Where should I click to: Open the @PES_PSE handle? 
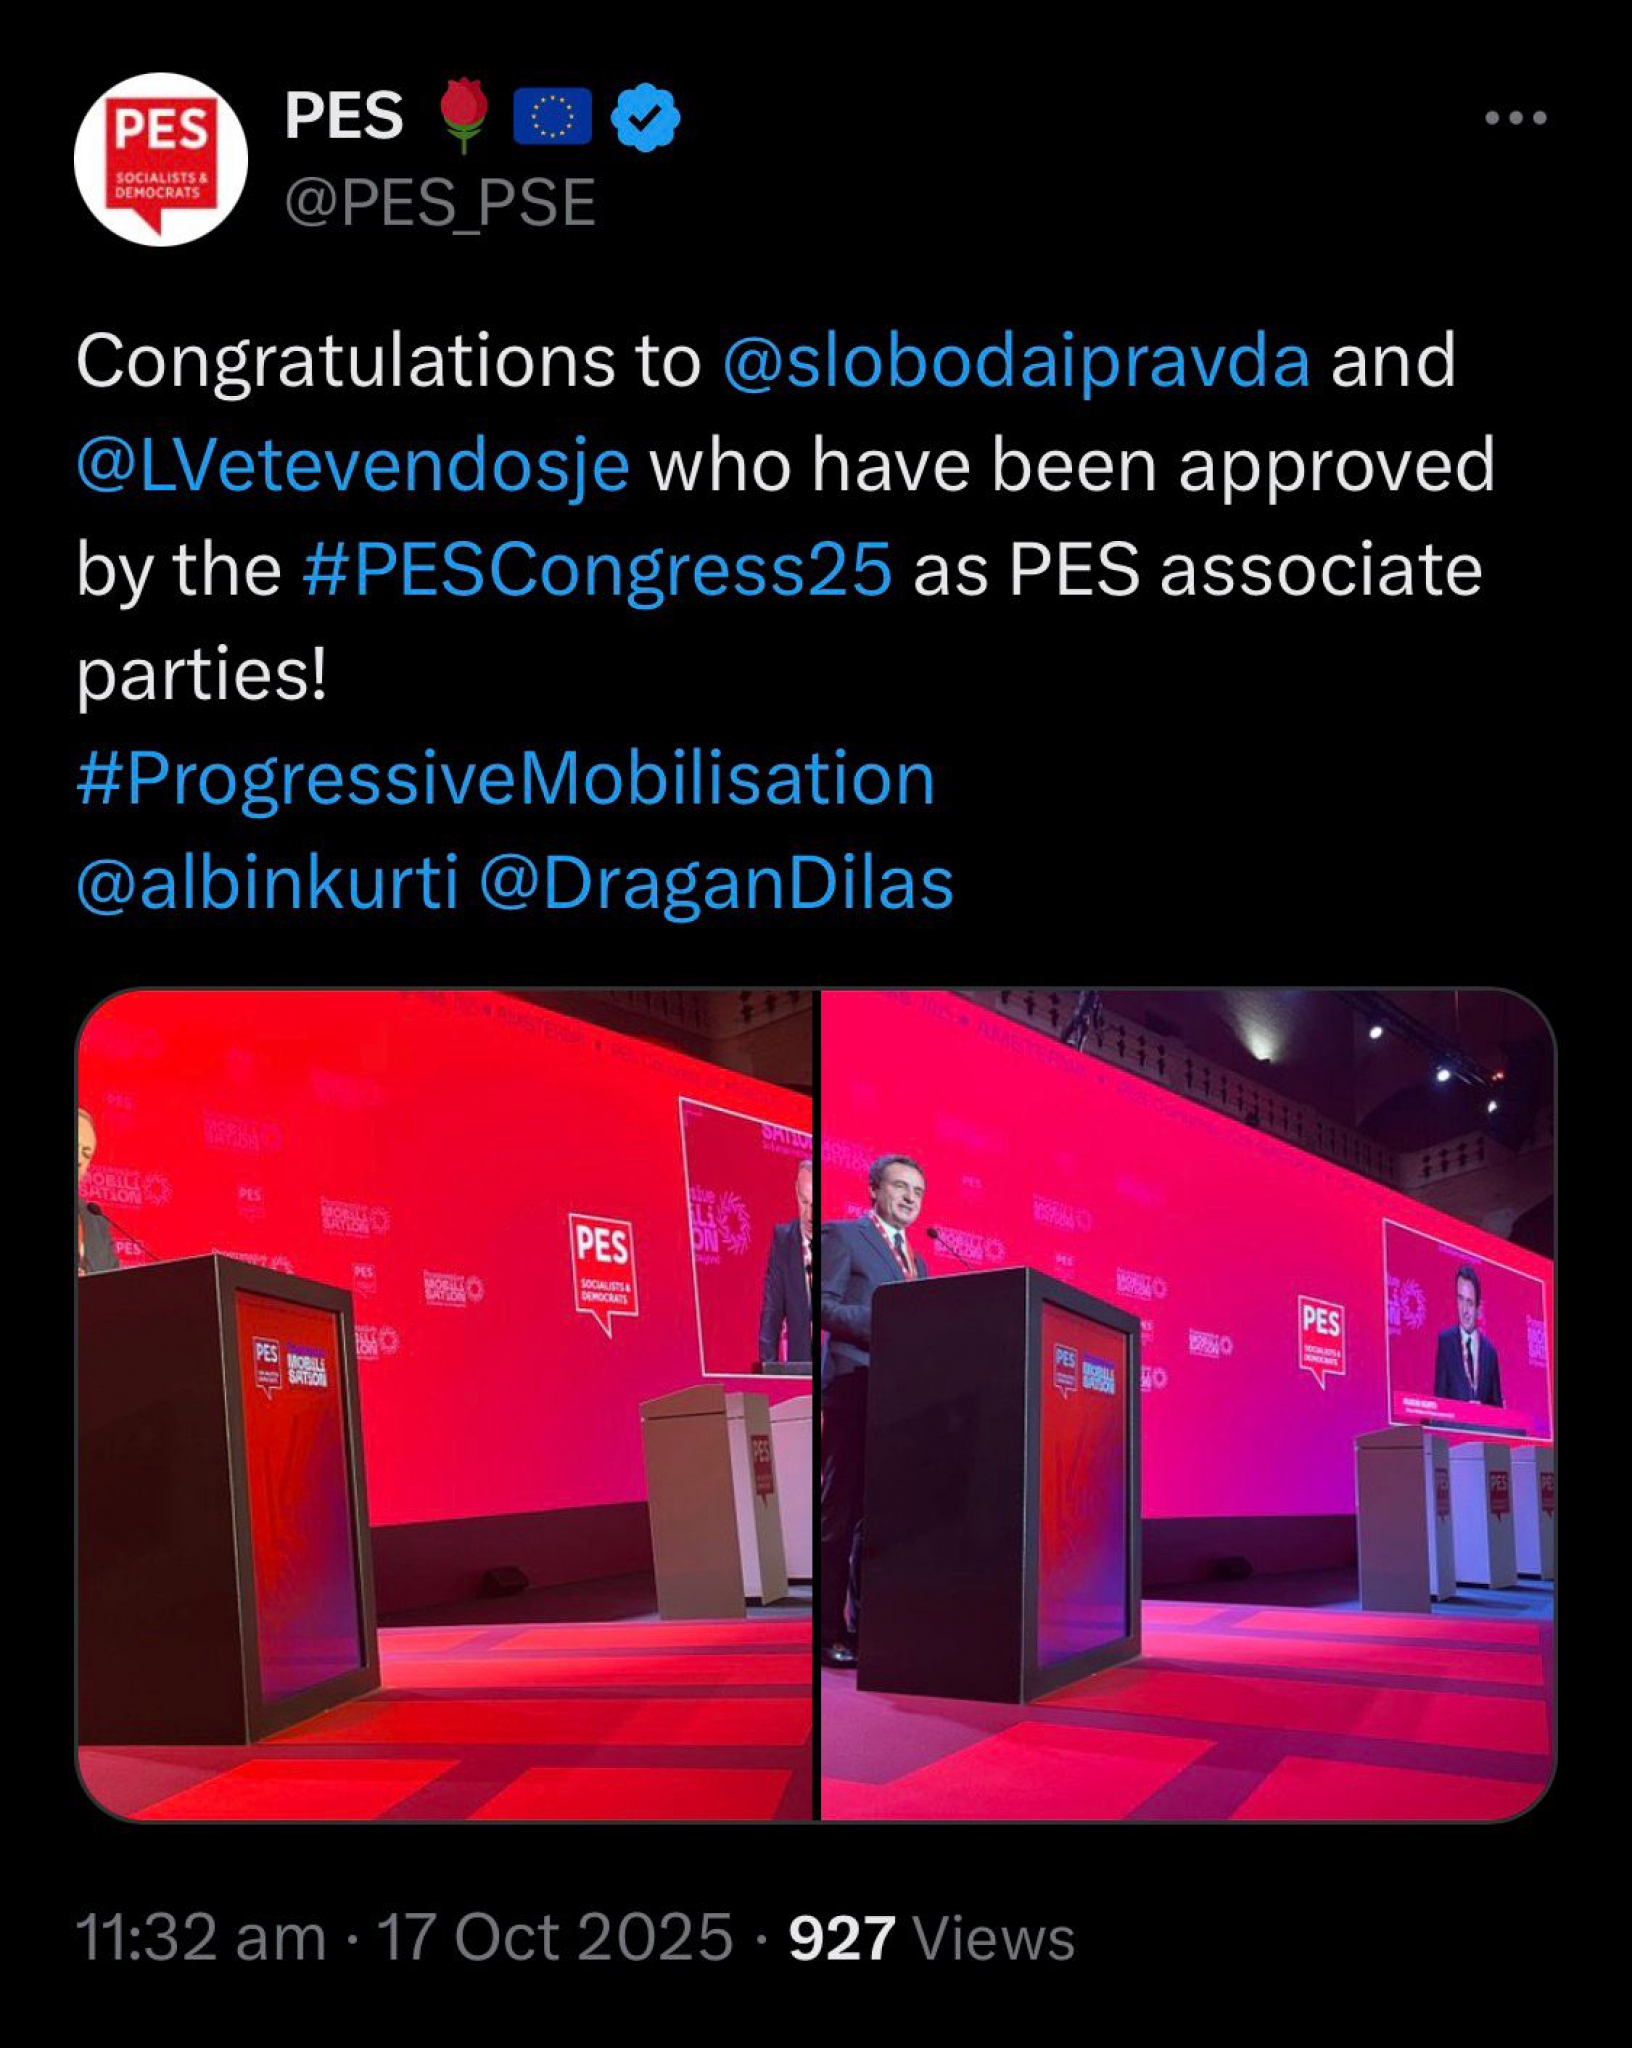440,203
